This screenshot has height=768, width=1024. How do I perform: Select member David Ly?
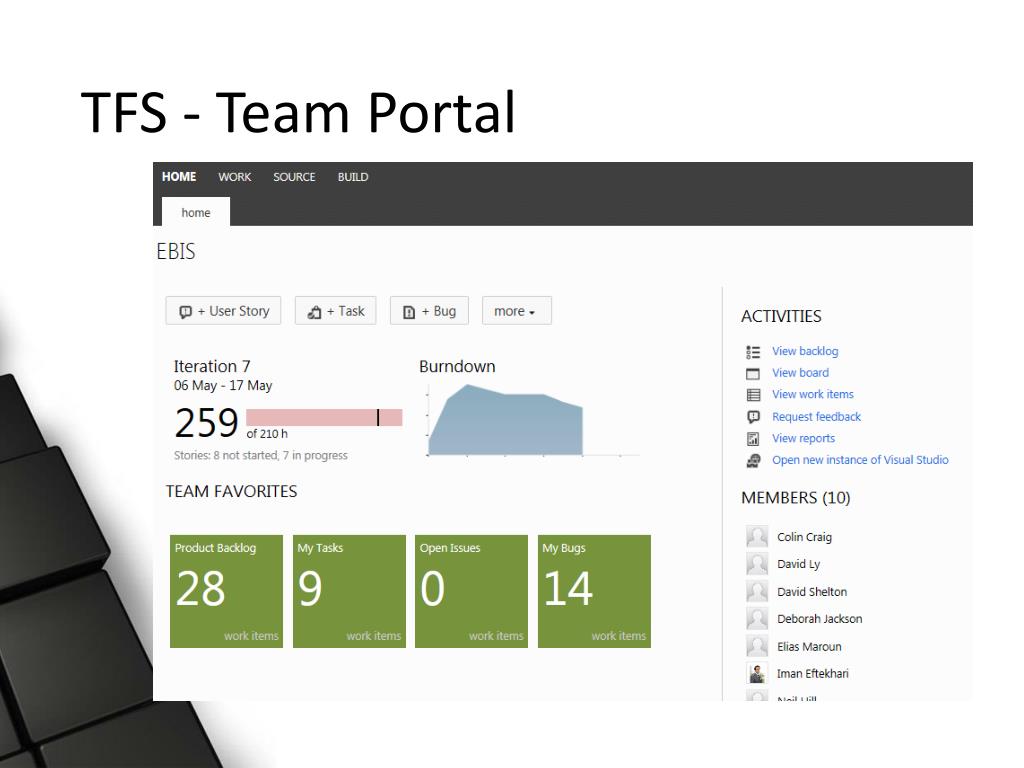798,564
